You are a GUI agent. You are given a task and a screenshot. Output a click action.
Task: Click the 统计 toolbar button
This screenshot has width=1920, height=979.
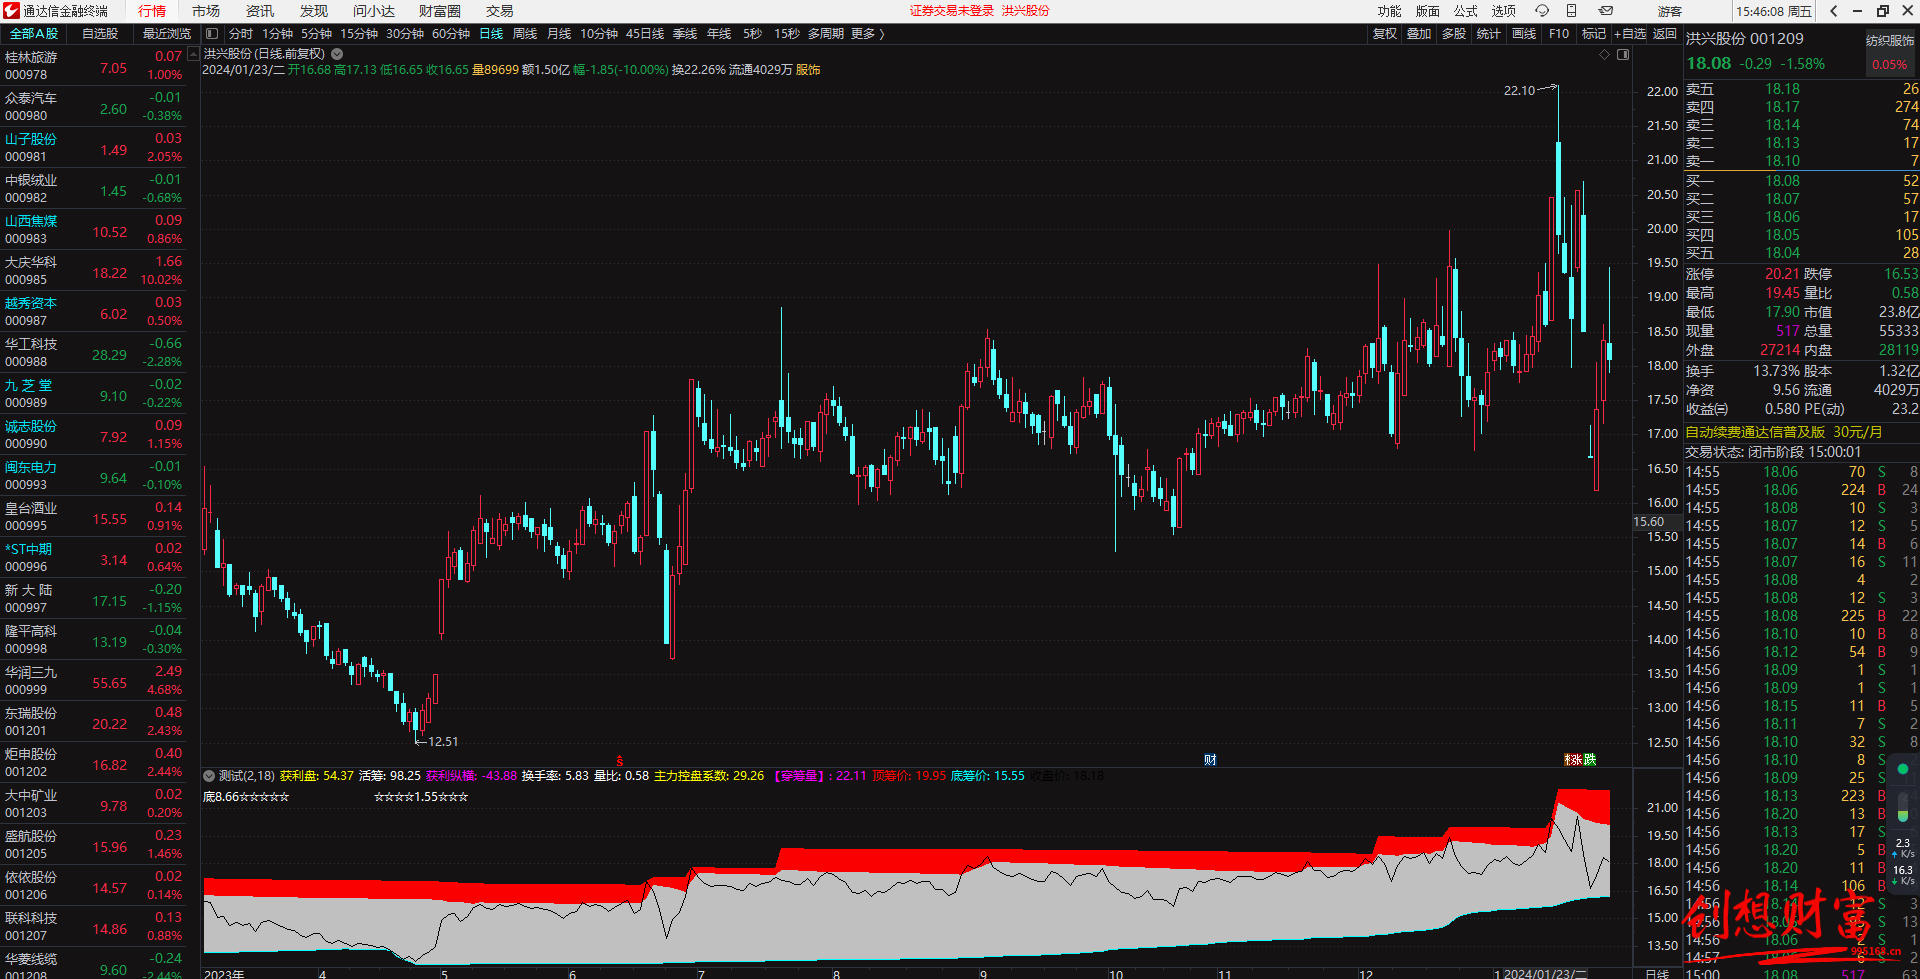tap(1488, 34)
